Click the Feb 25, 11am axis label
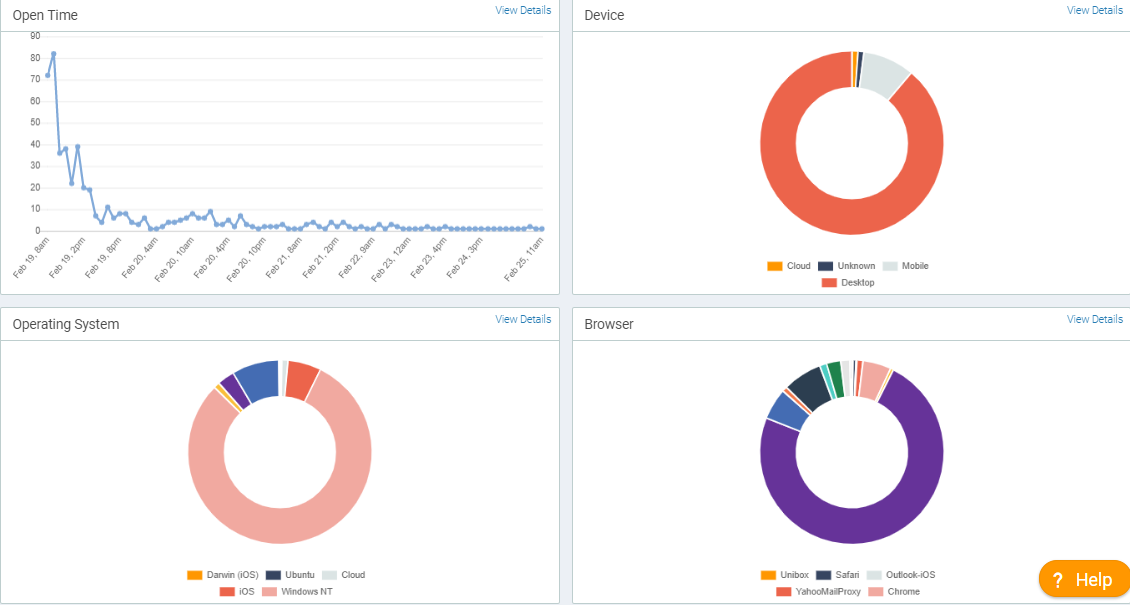The width and height of the screenshot is (1130, 606). coord(523,259)
